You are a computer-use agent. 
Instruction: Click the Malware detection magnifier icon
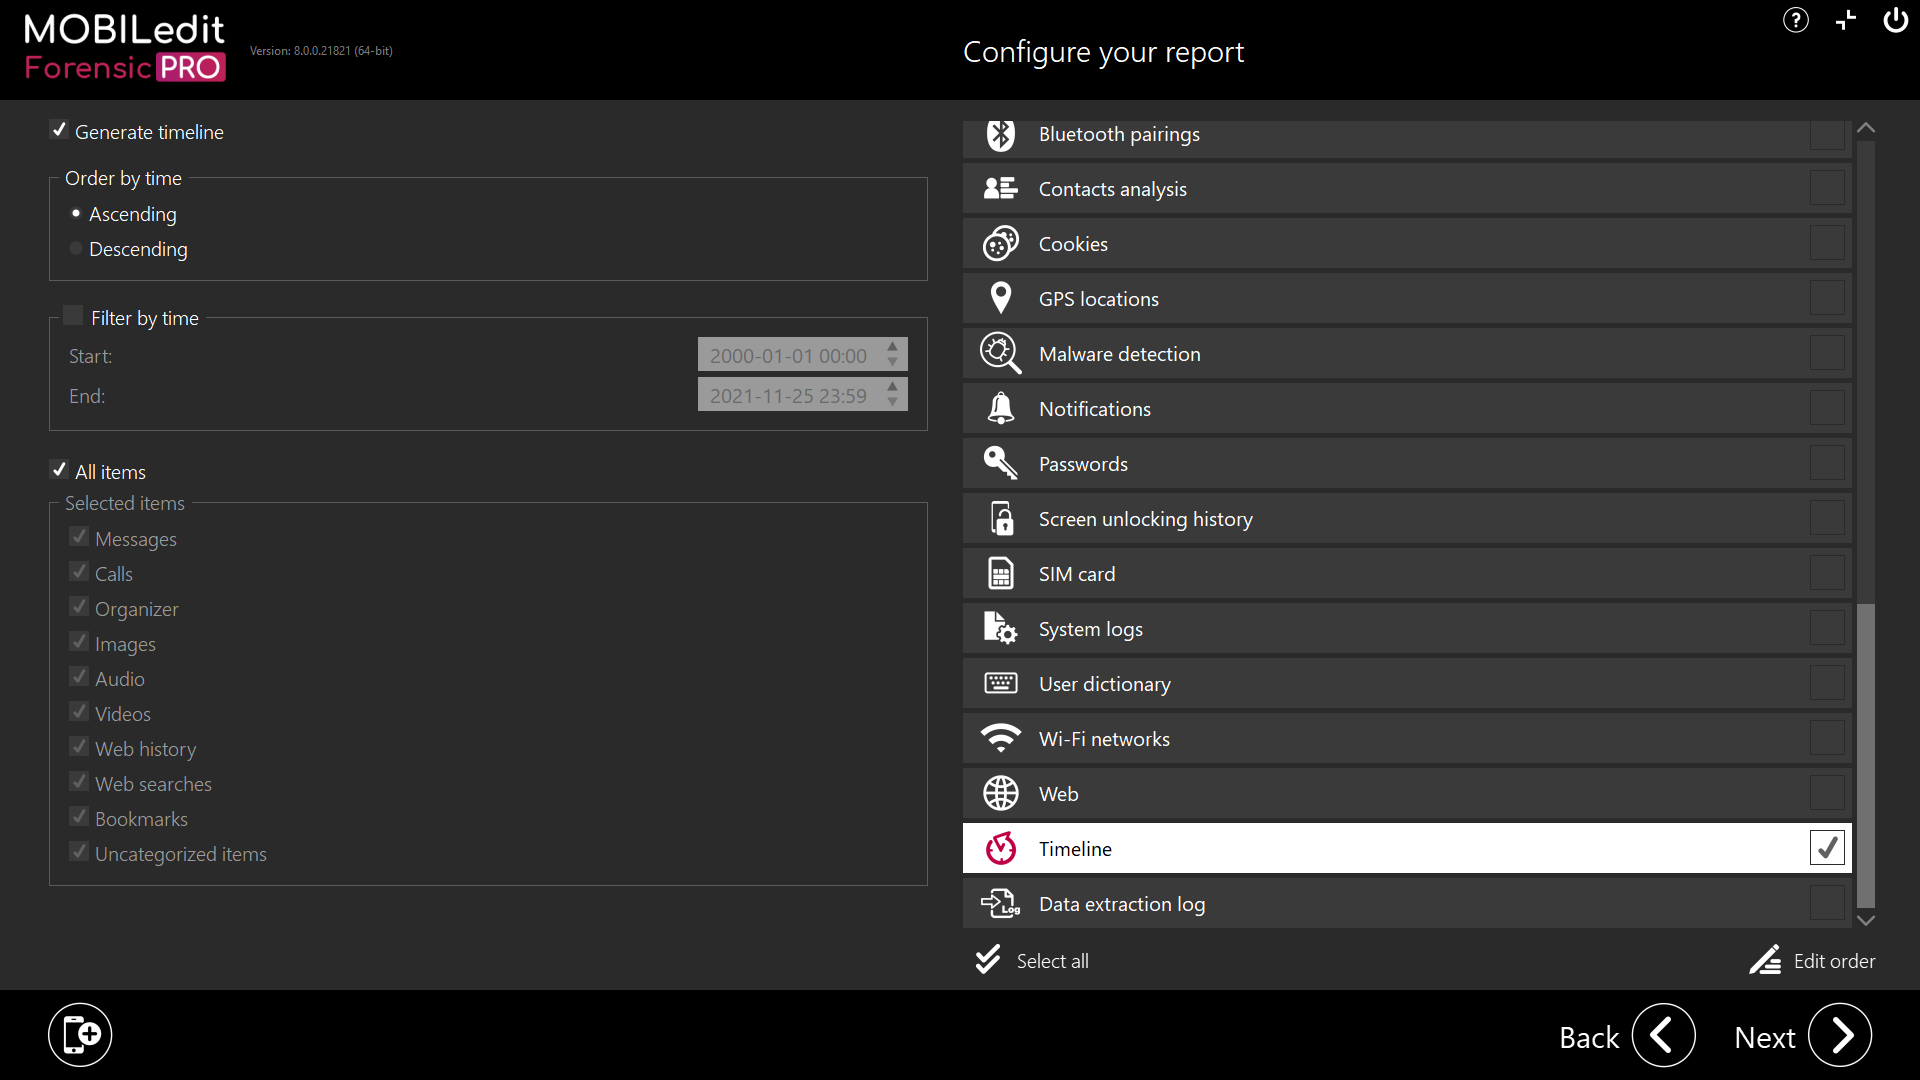pyautogui.click(x=1000, y=353)
